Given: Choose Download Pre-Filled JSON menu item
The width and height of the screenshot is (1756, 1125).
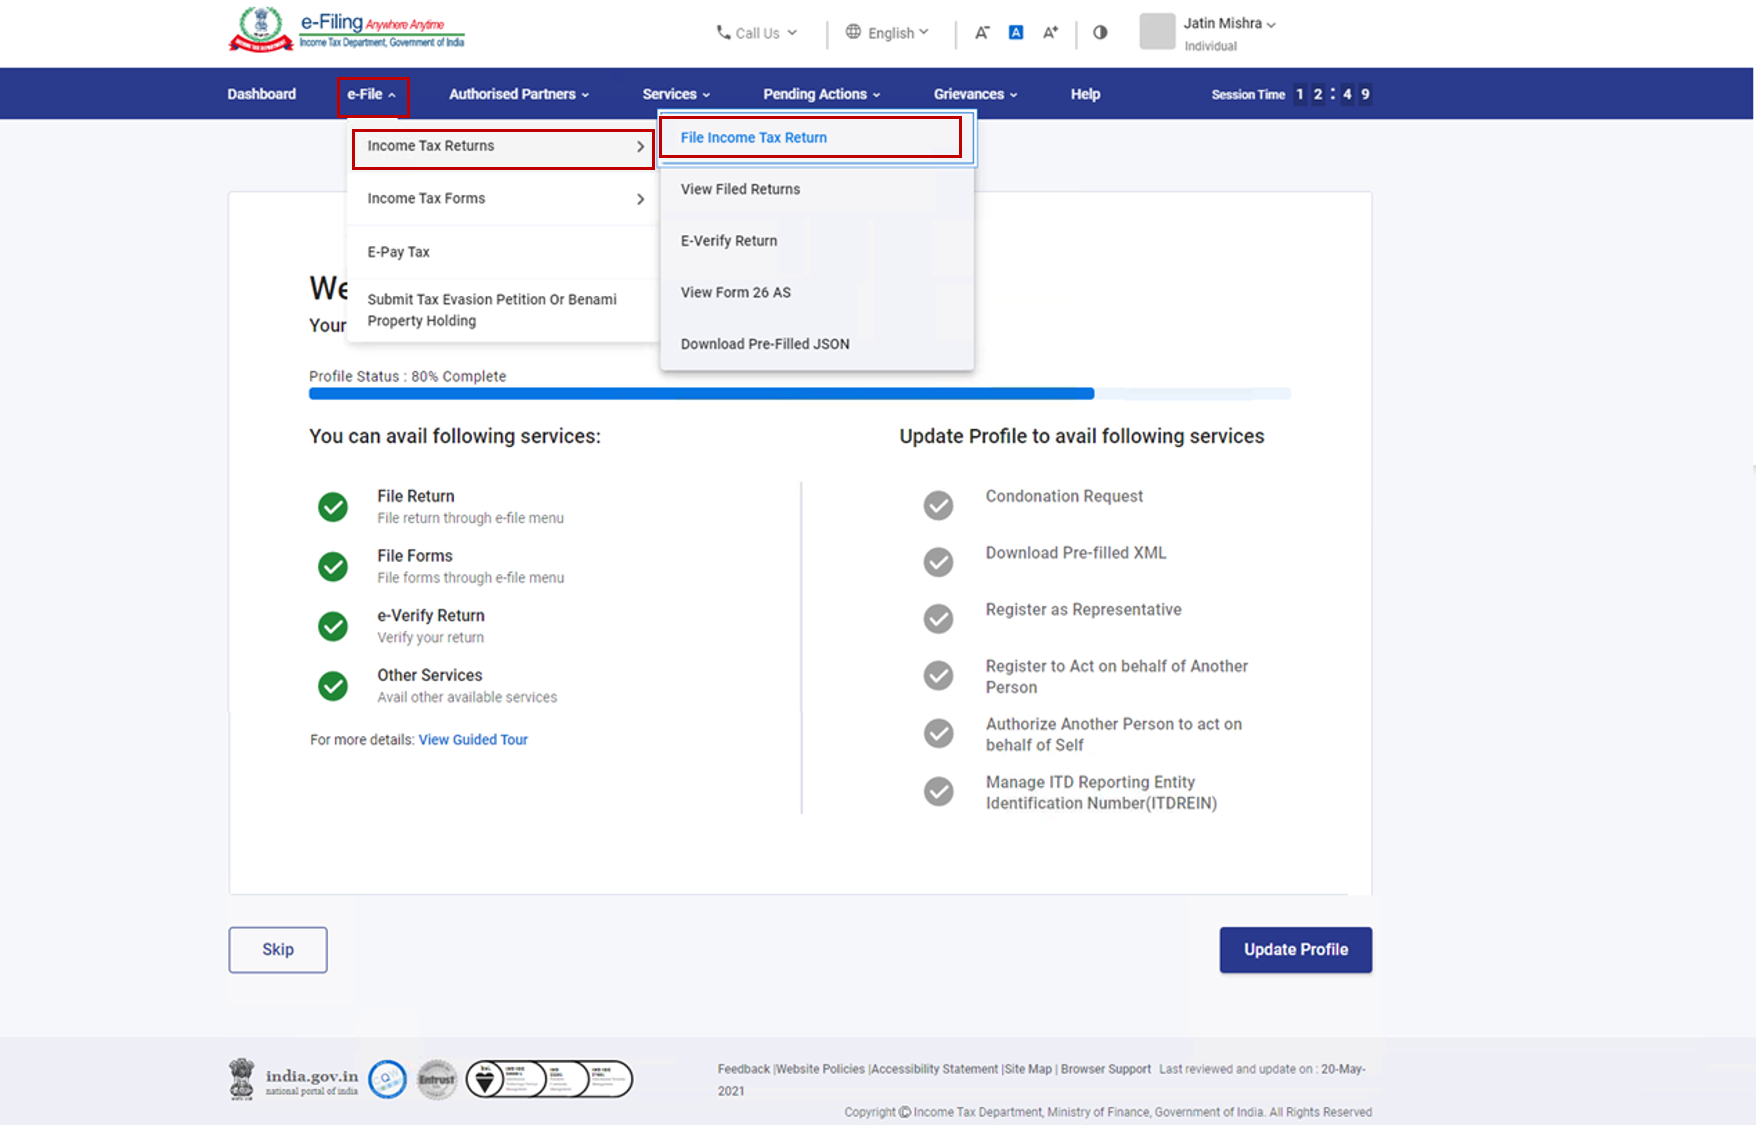Looking at the screenshot, I should point(765,344).
